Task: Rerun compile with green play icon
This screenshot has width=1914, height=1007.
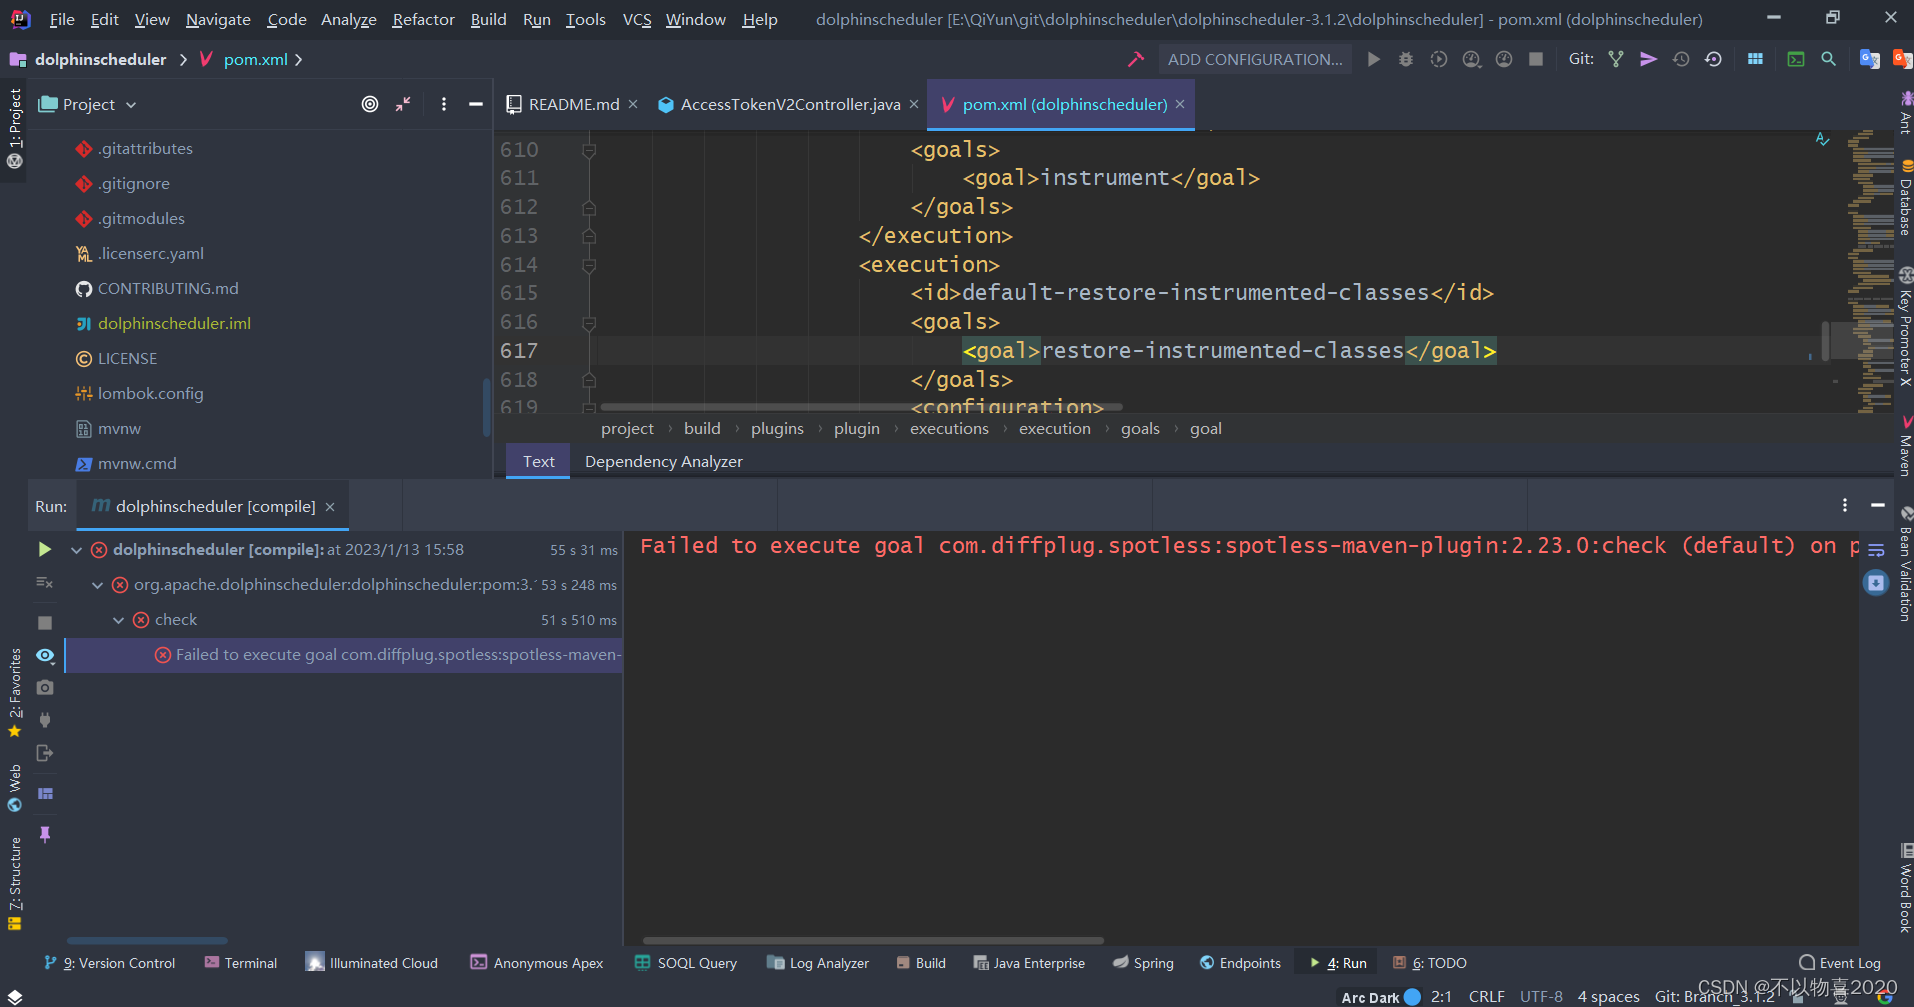Action: point(44,549)
